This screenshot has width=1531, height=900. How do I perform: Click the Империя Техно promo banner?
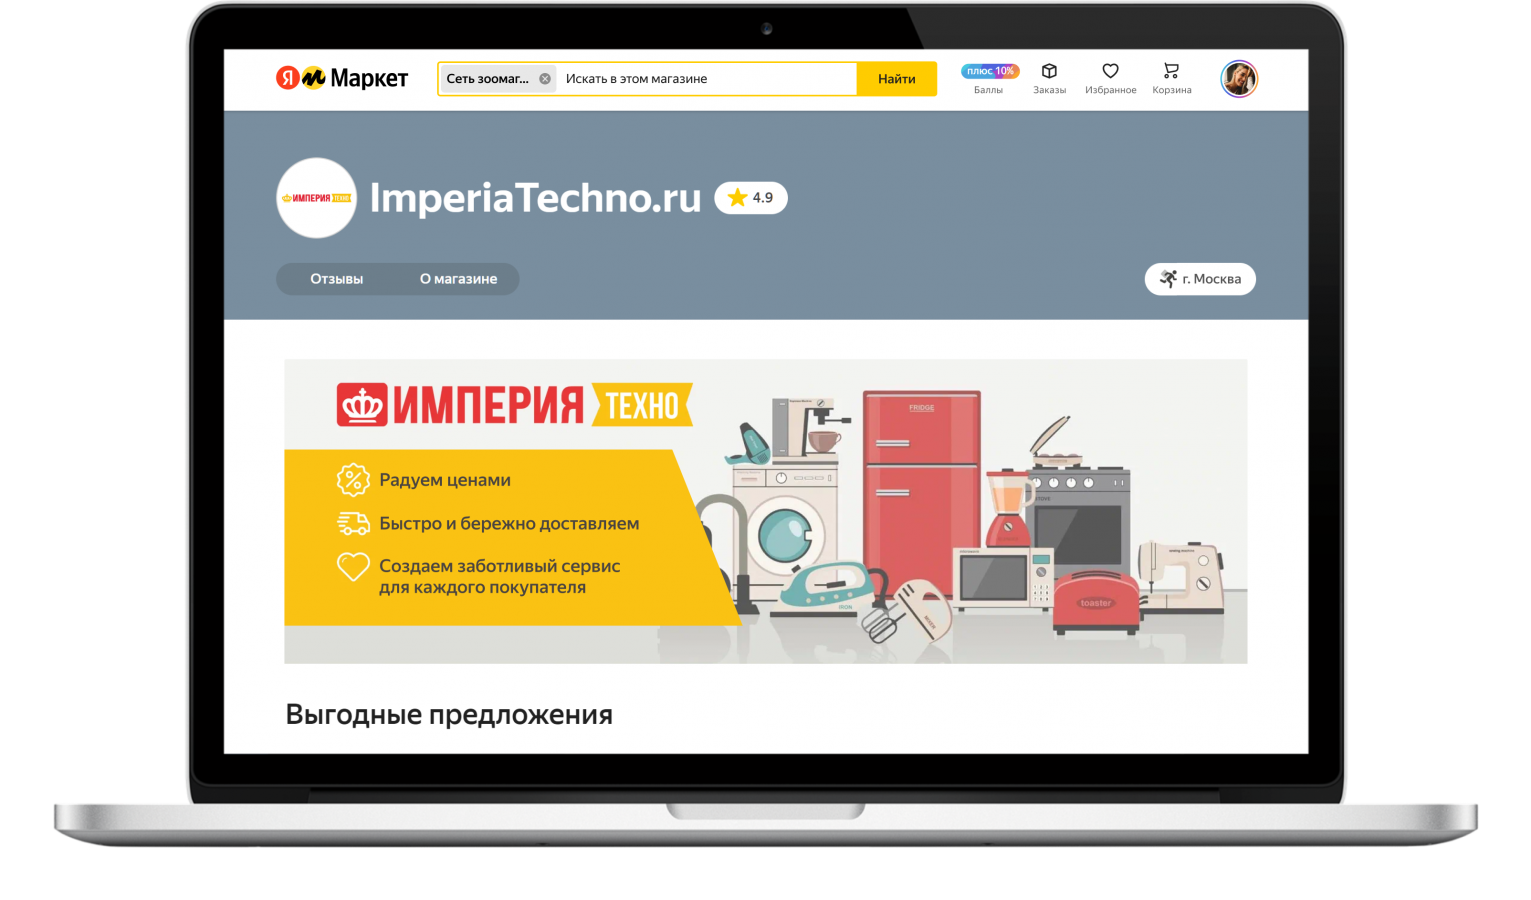pyautogui.click(x=765, y=511)
